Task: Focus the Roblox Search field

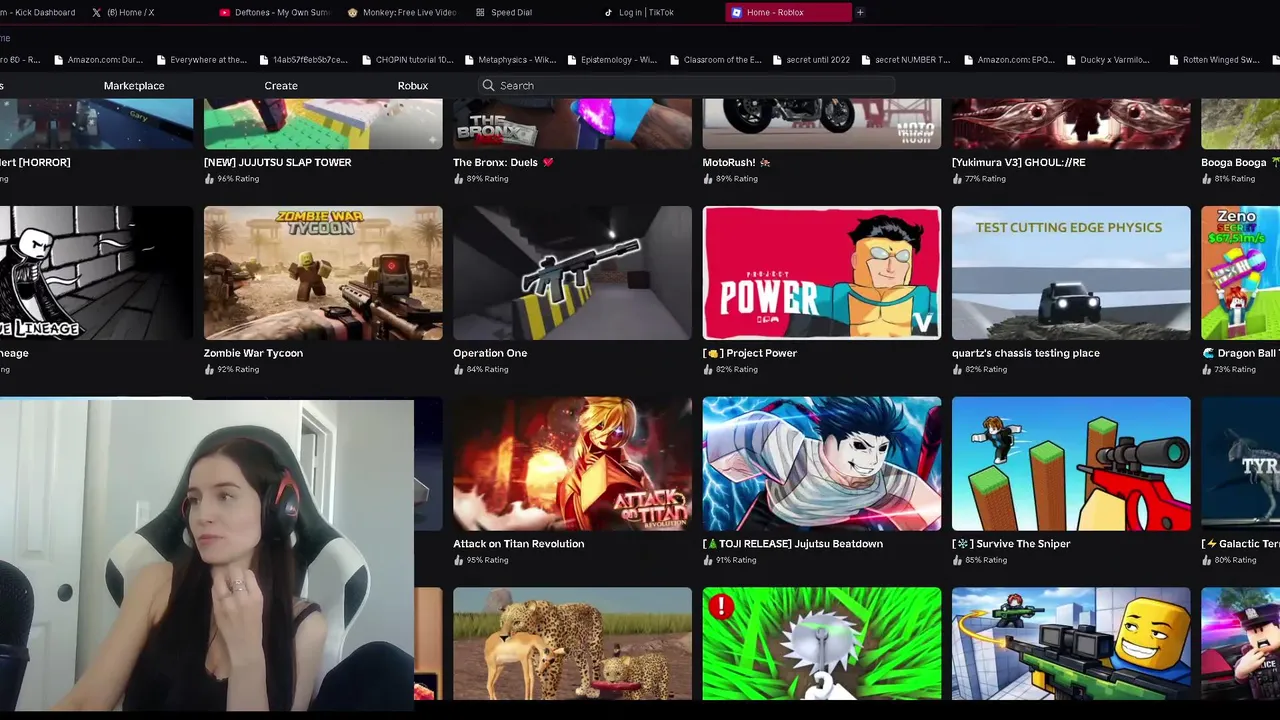Action: click(x=686, y=85)
